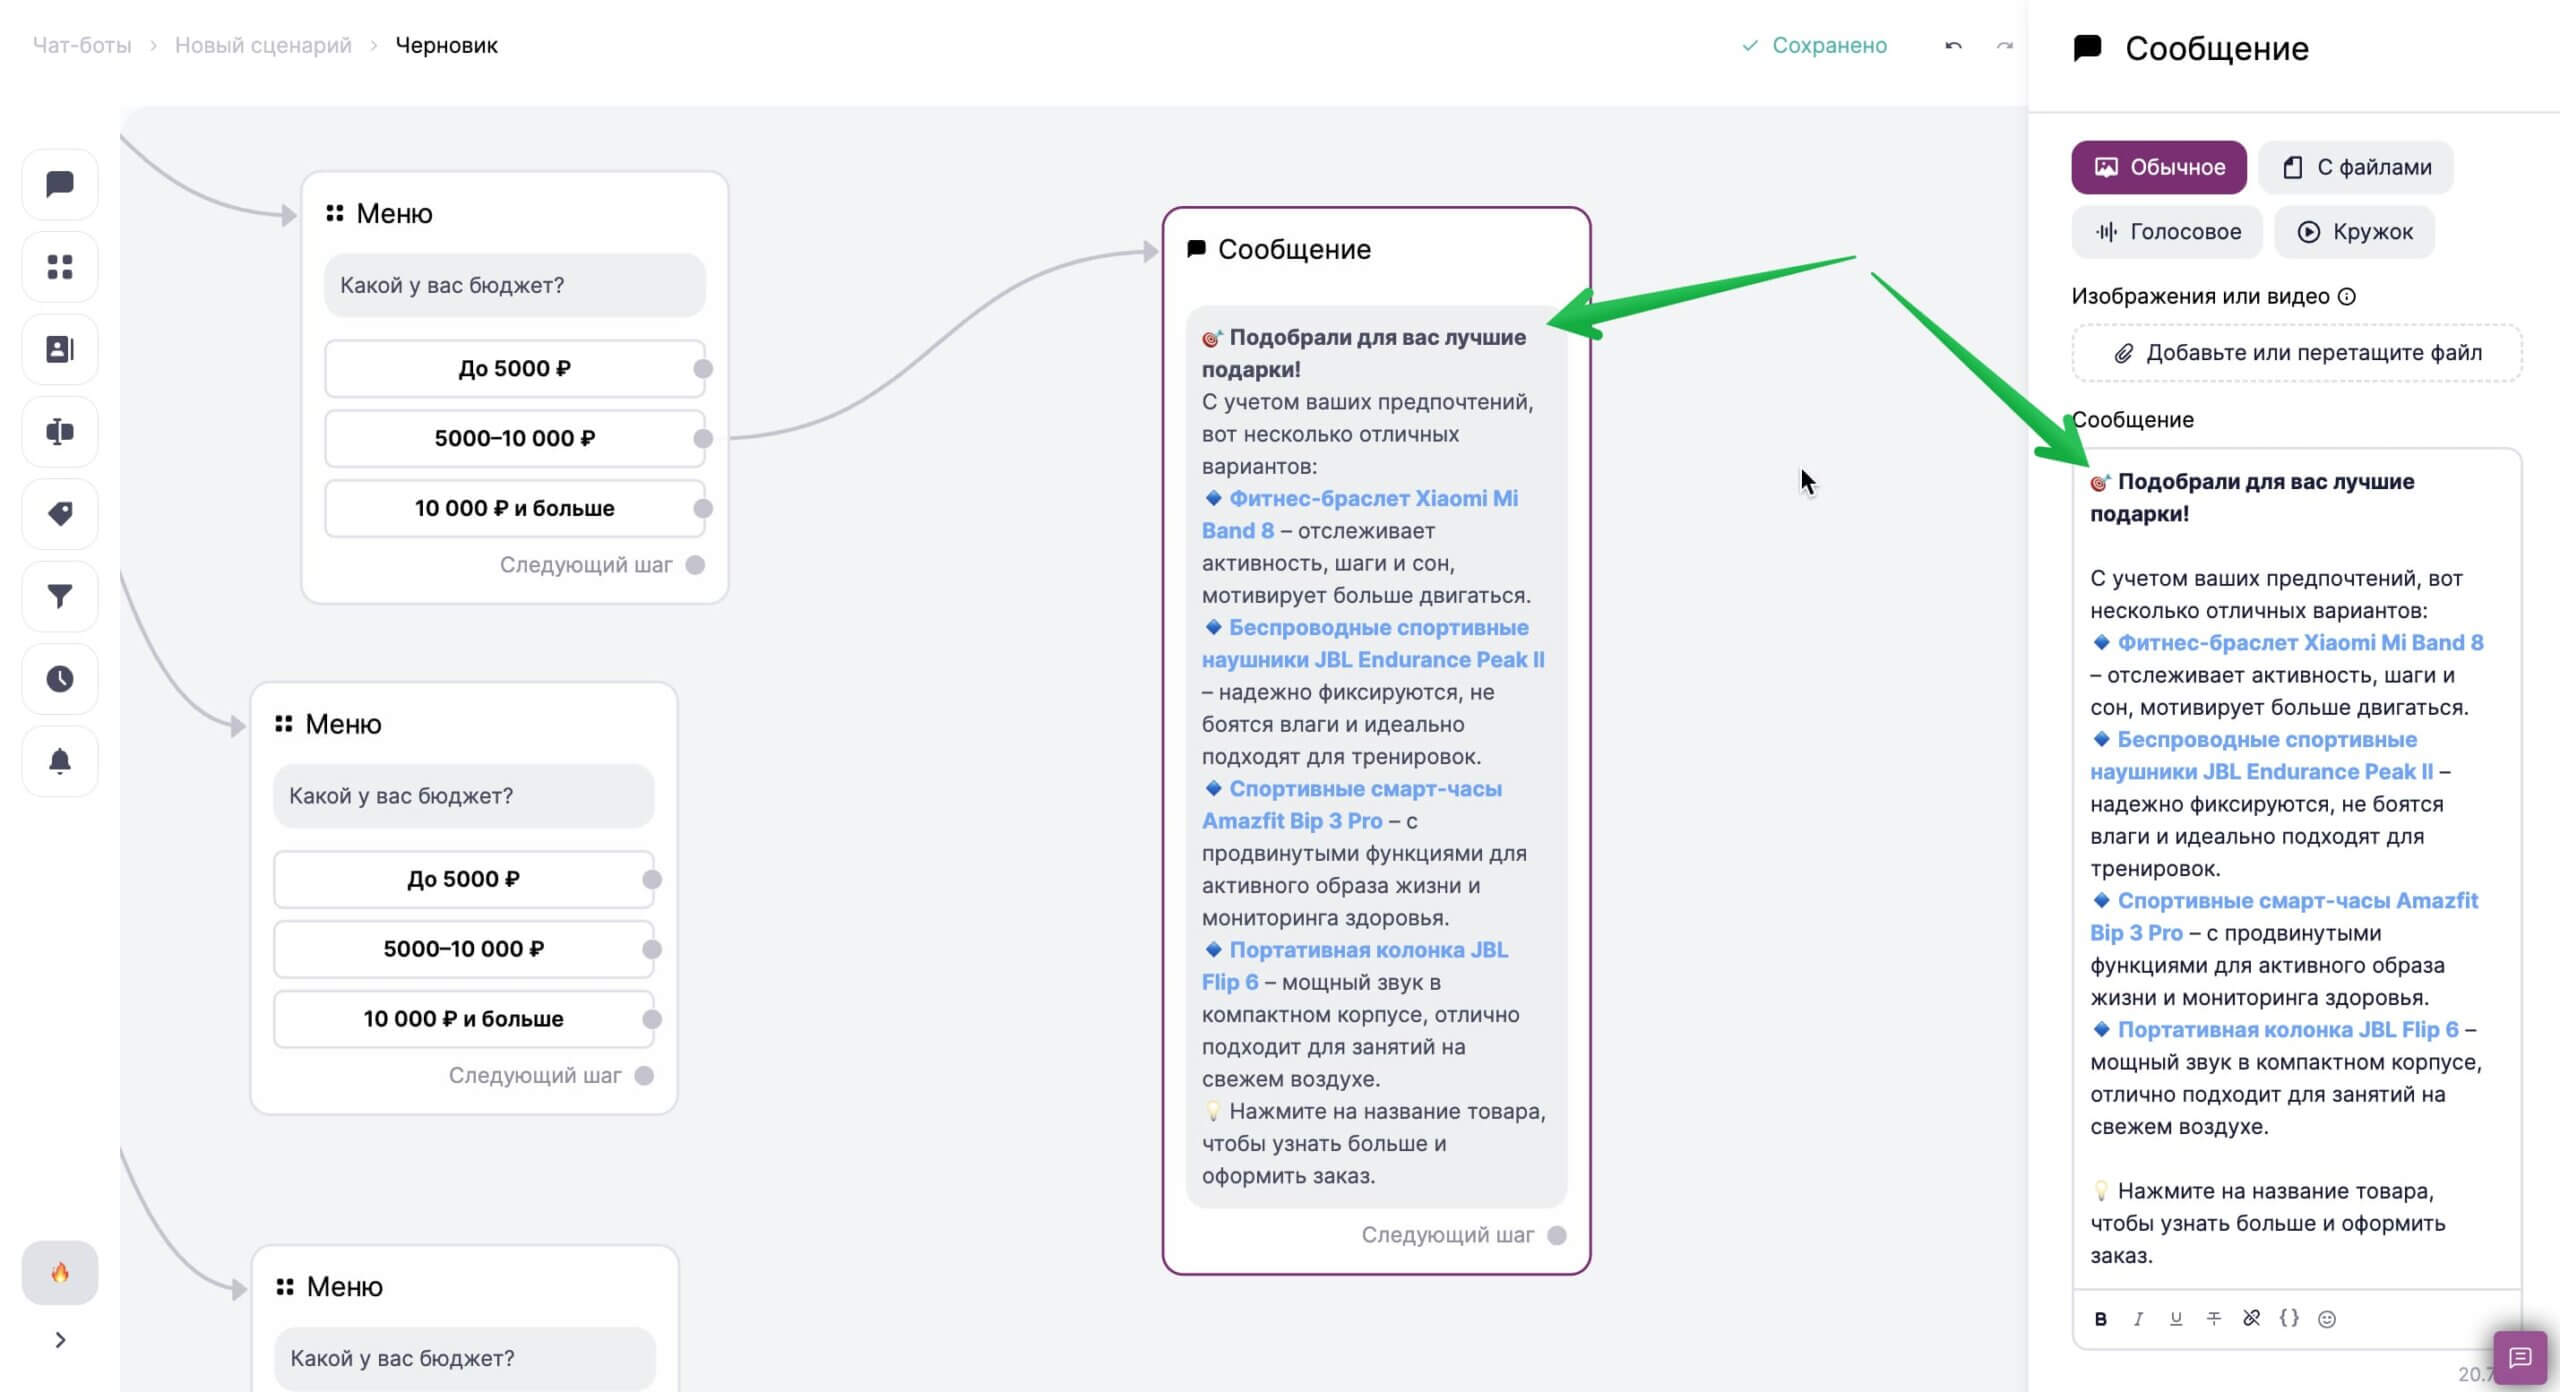Viewport: 2560px width, 1392px height.
Task: Select the filter funnel sidebar tool
Action: coord(60,597)
